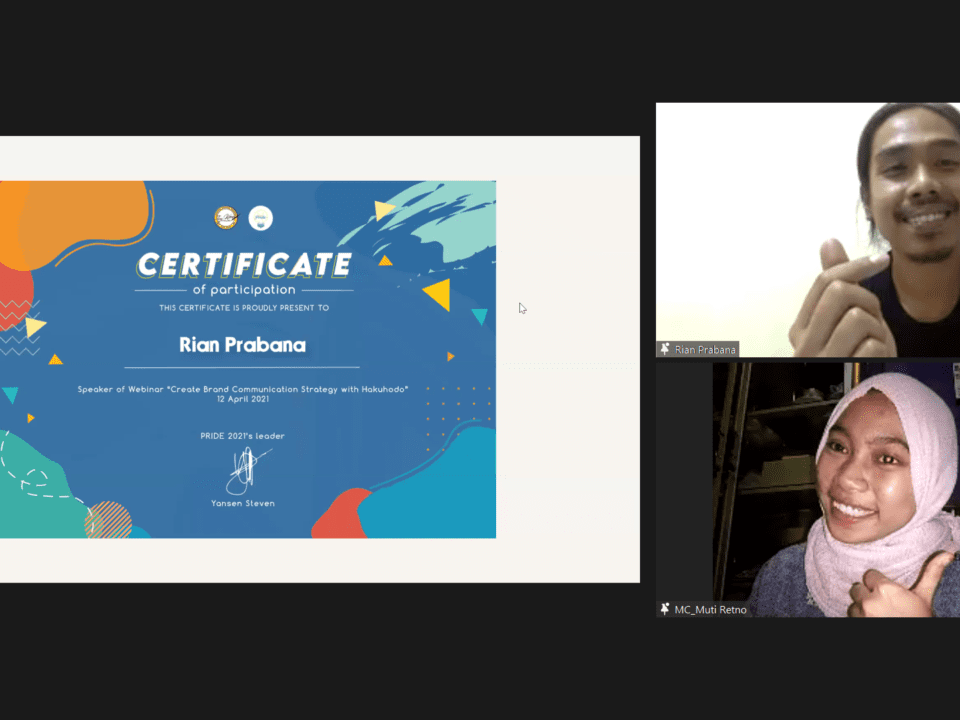Click the Rian Prabana name label on video
The width and height of the screenshot is (960, 720).
[x=705, y=349]
